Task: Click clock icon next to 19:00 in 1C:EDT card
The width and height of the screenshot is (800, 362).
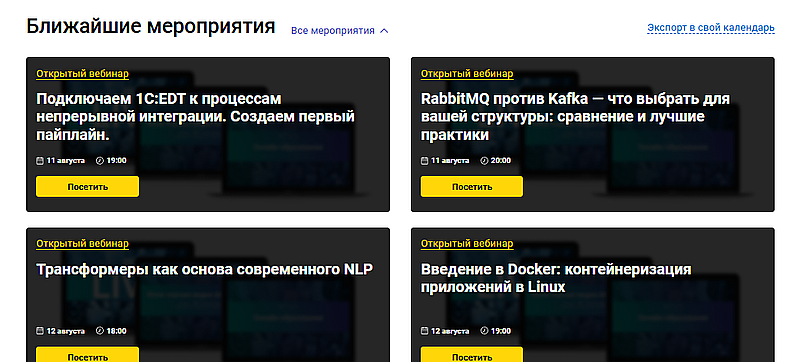Action: point(100,161)
